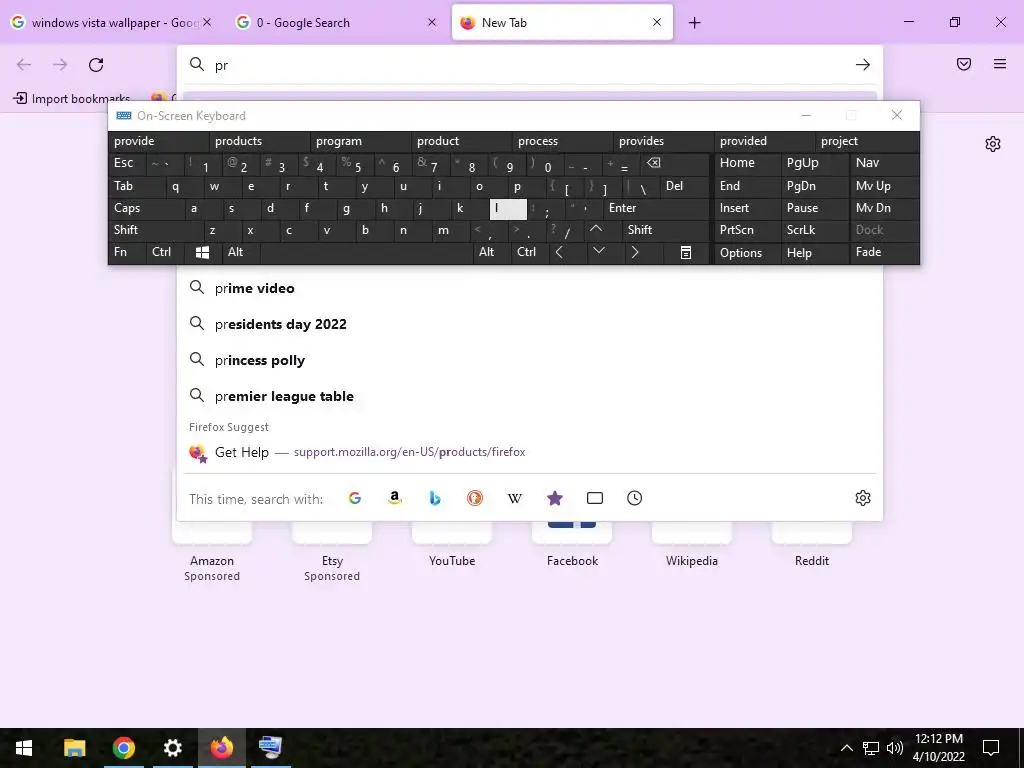The height and width of the screenshot is (768, 1024).
Task: Click the PrtScn key
Action: point(747,230)
